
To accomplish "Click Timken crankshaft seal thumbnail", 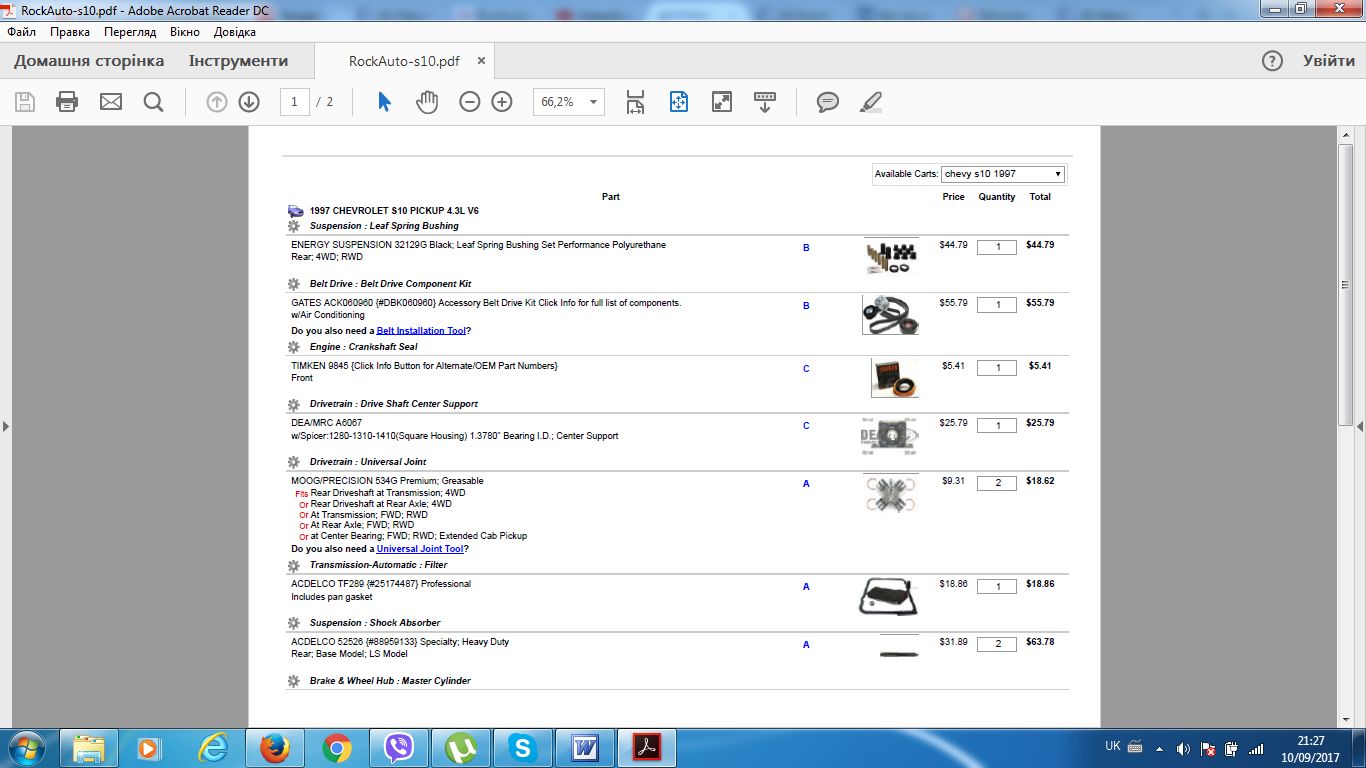I will tap(894, 378).
